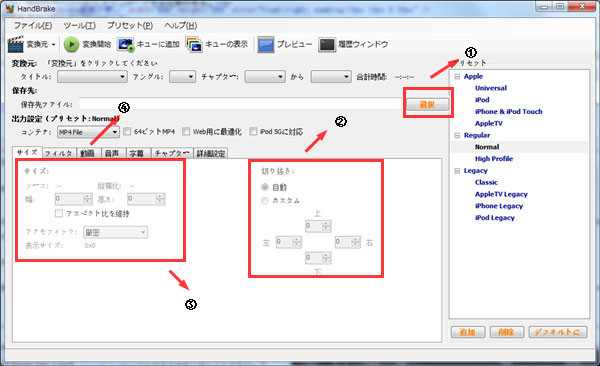Screen dimensions: 600x366
Task: Collapse the Apple preset group
Action: pyautogui.click(x=457, y=77)
